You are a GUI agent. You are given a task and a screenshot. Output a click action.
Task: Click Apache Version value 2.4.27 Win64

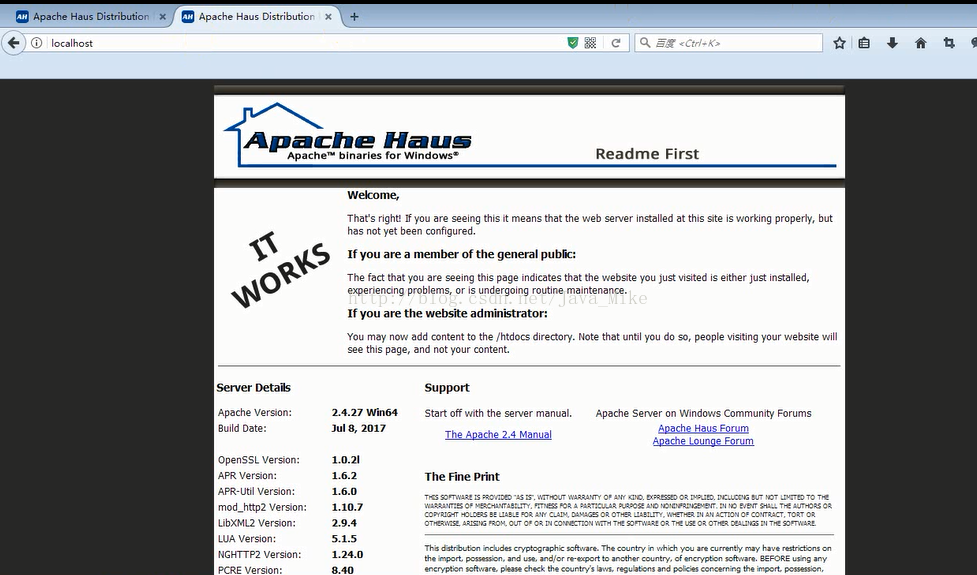(x=365, y=412)
